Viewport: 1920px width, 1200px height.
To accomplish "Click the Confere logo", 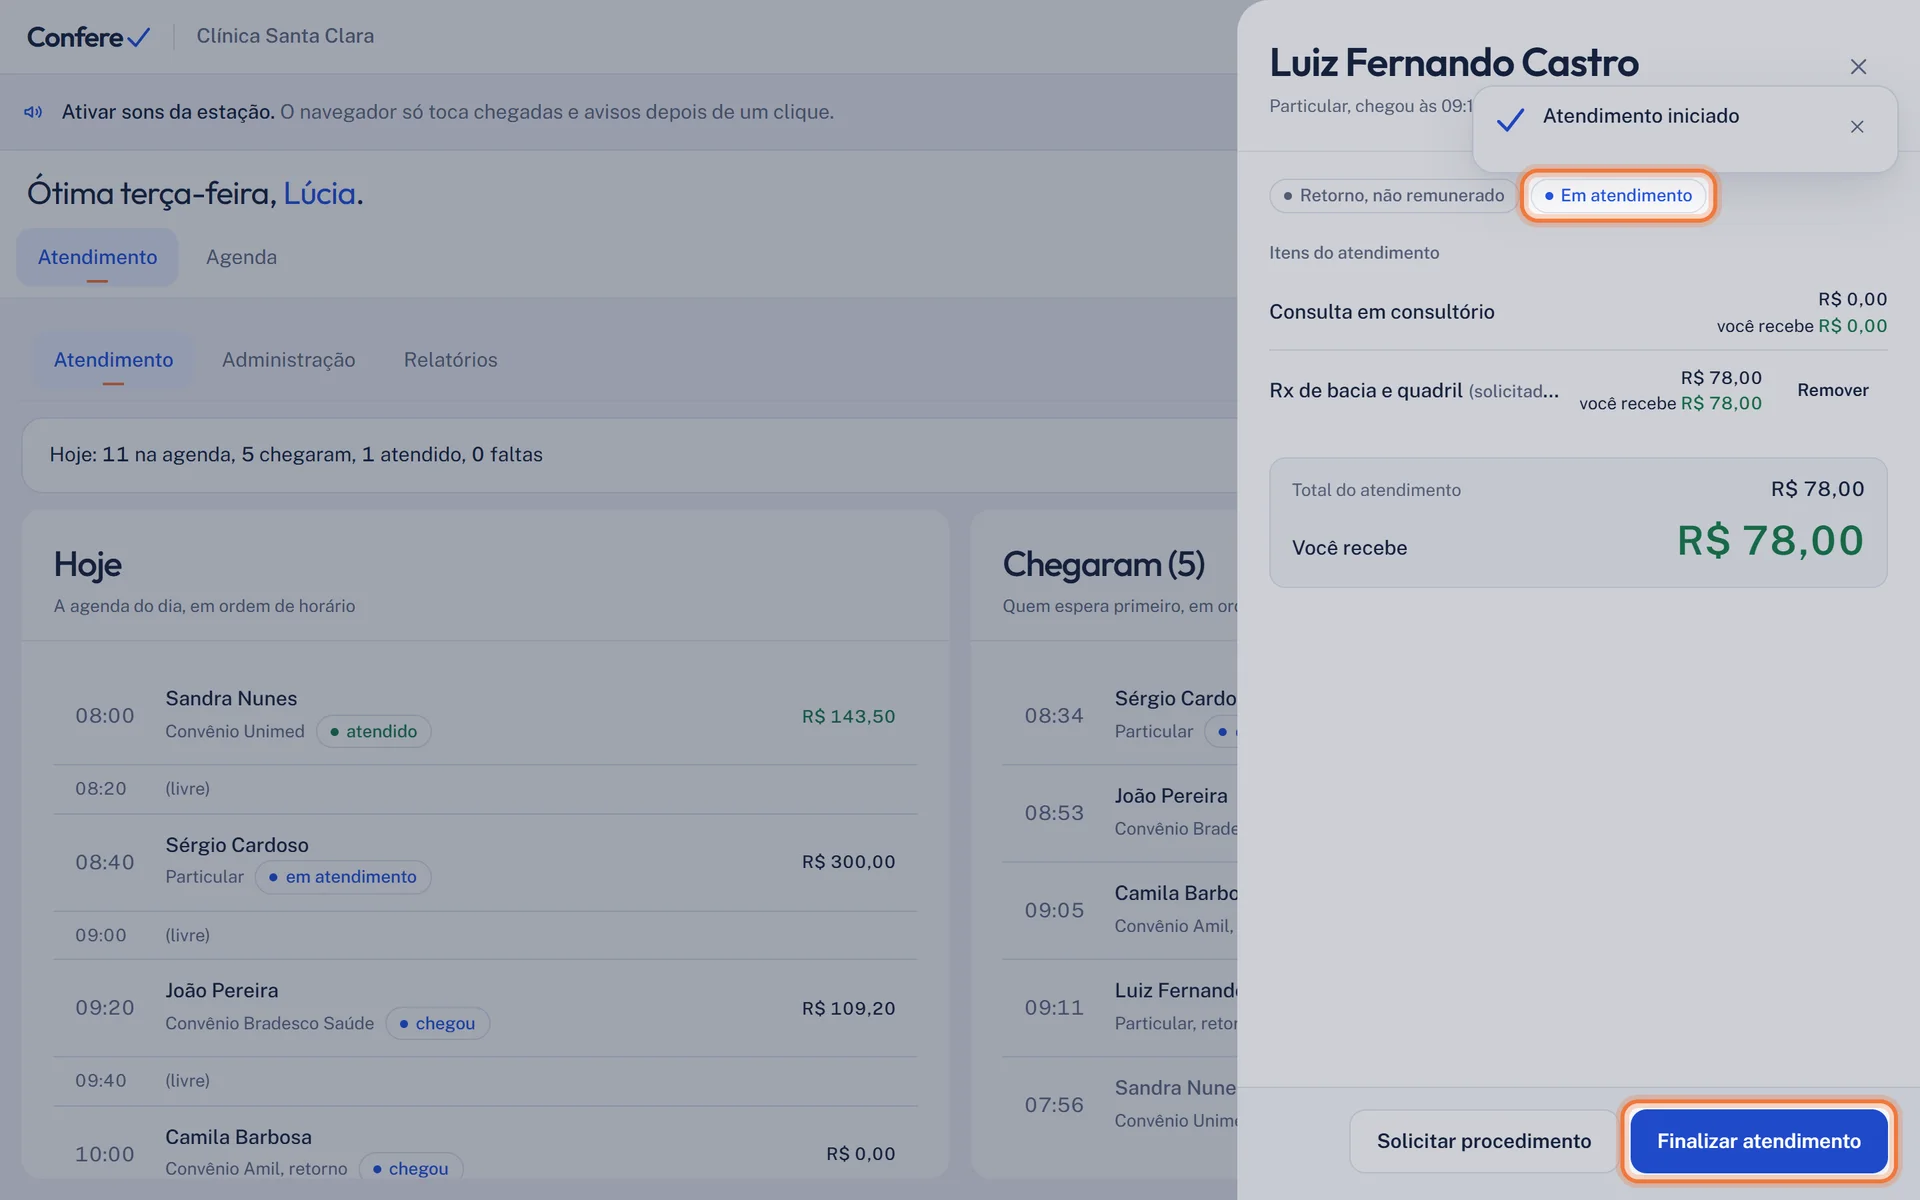I will 88,37.
